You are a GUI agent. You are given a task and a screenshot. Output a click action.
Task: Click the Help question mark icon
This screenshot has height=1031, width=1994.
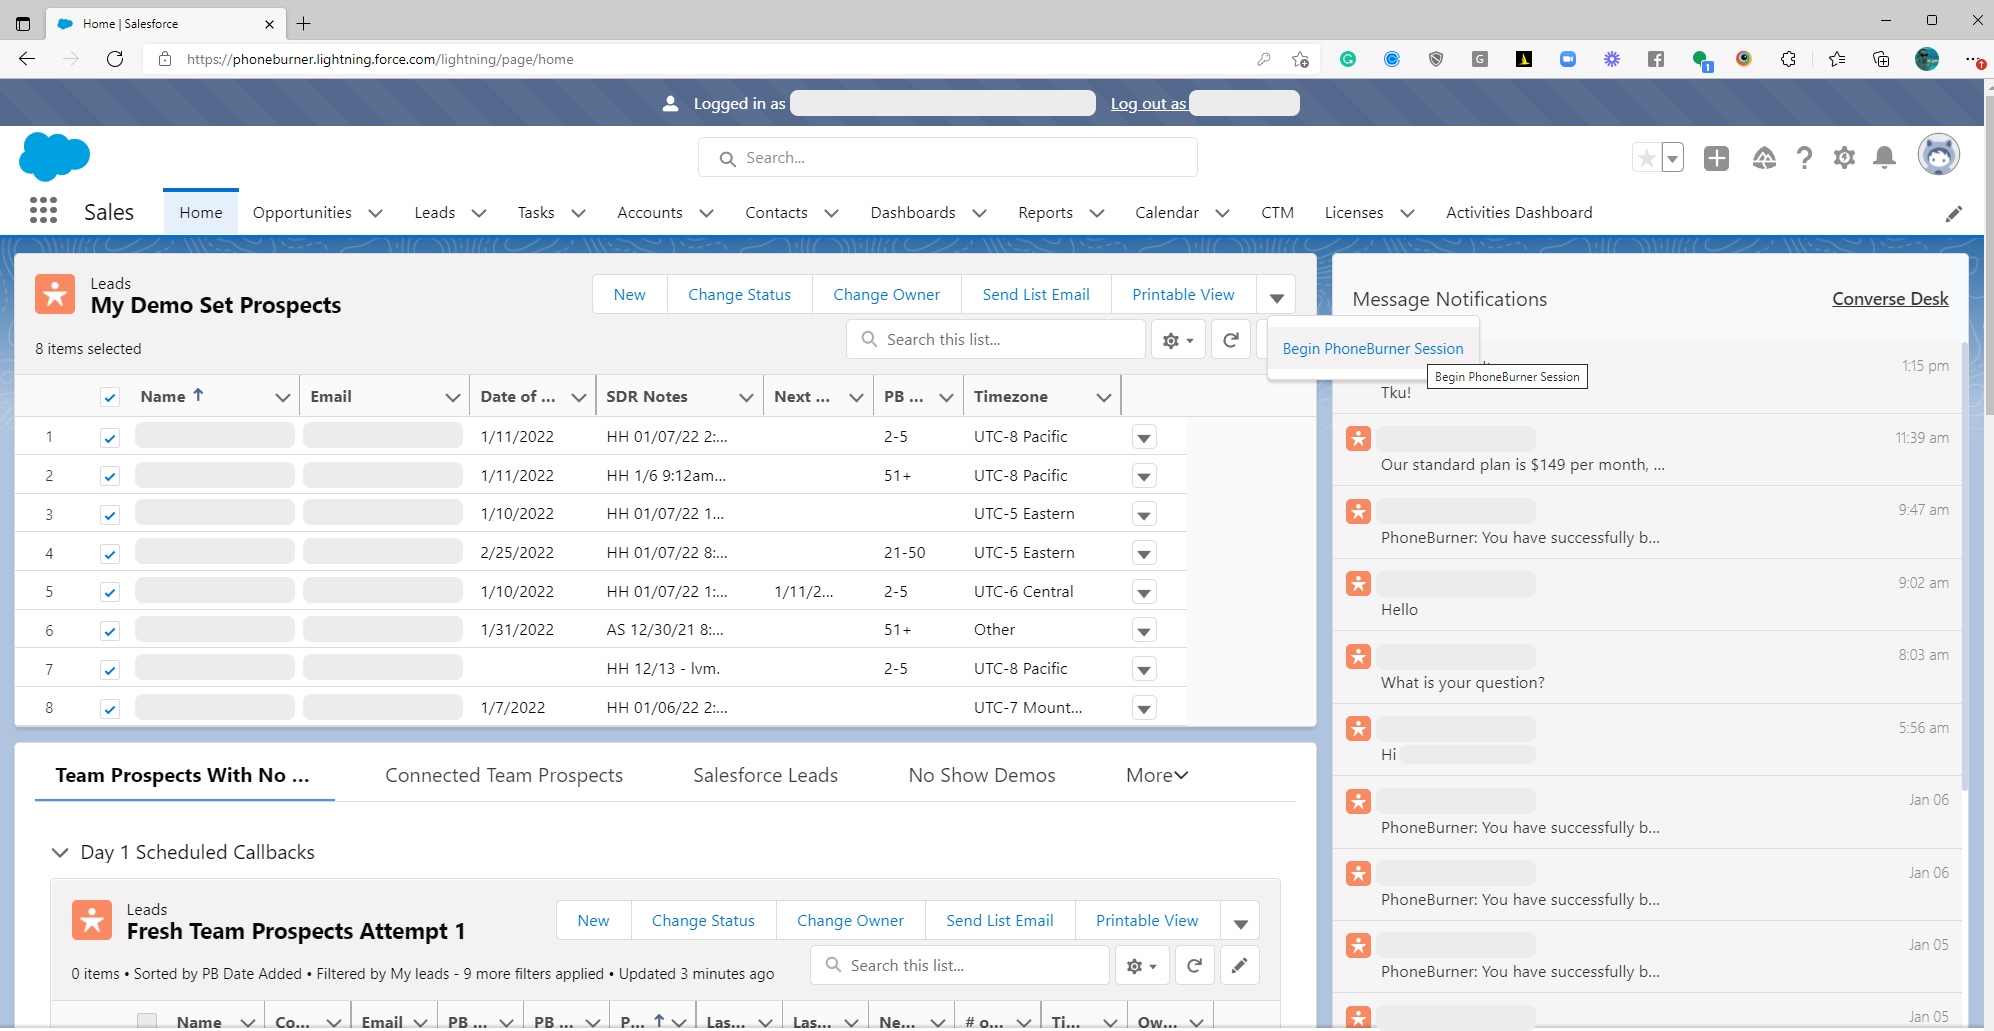[1805, 157]
